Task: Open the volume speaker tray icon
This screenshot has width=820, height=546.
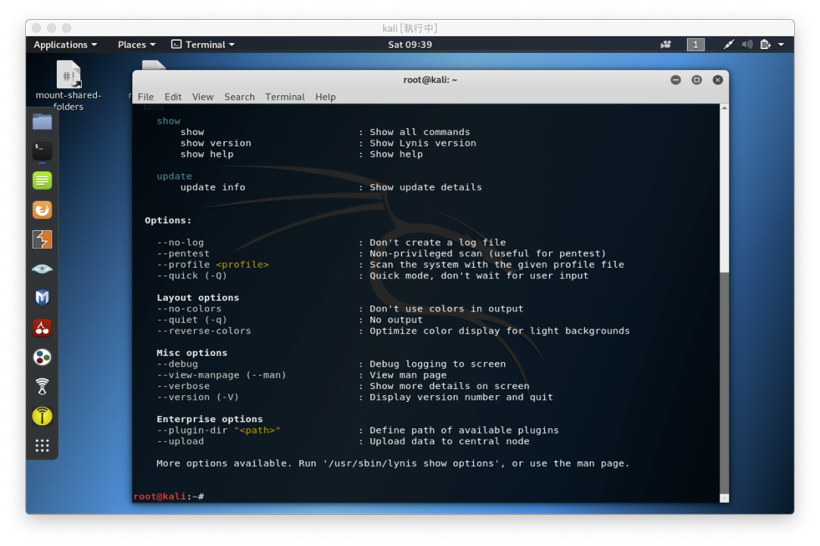Action: pyautogui.click(x=747, y=44)
